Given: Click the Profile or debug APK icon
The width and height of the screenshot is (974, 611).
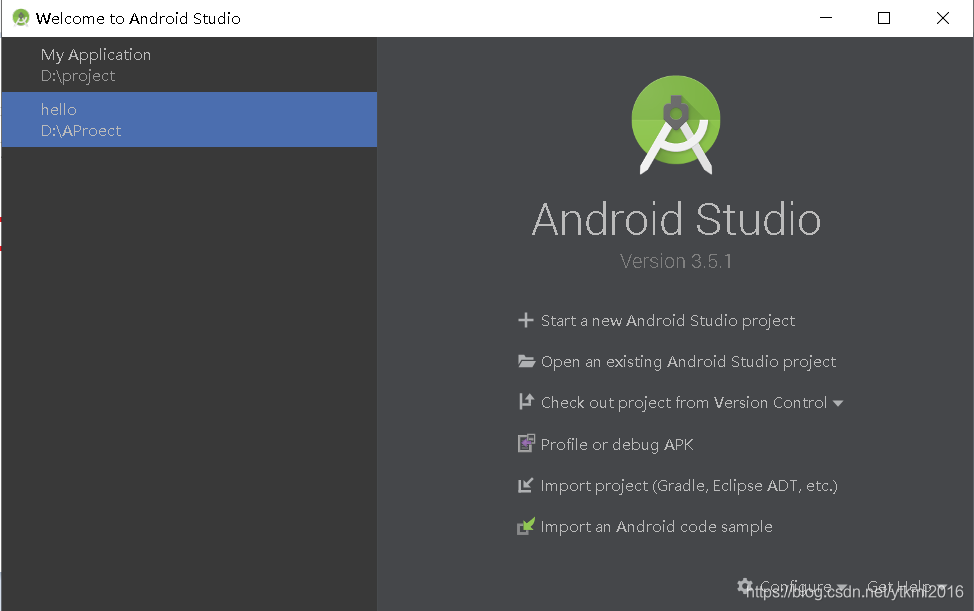Looking at the screenshot, I should click(526, 443).
